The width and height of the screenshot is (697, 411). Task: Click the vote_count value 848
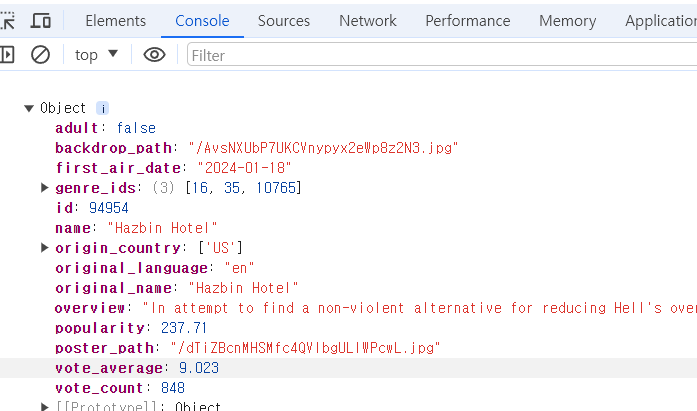(172, 388)
